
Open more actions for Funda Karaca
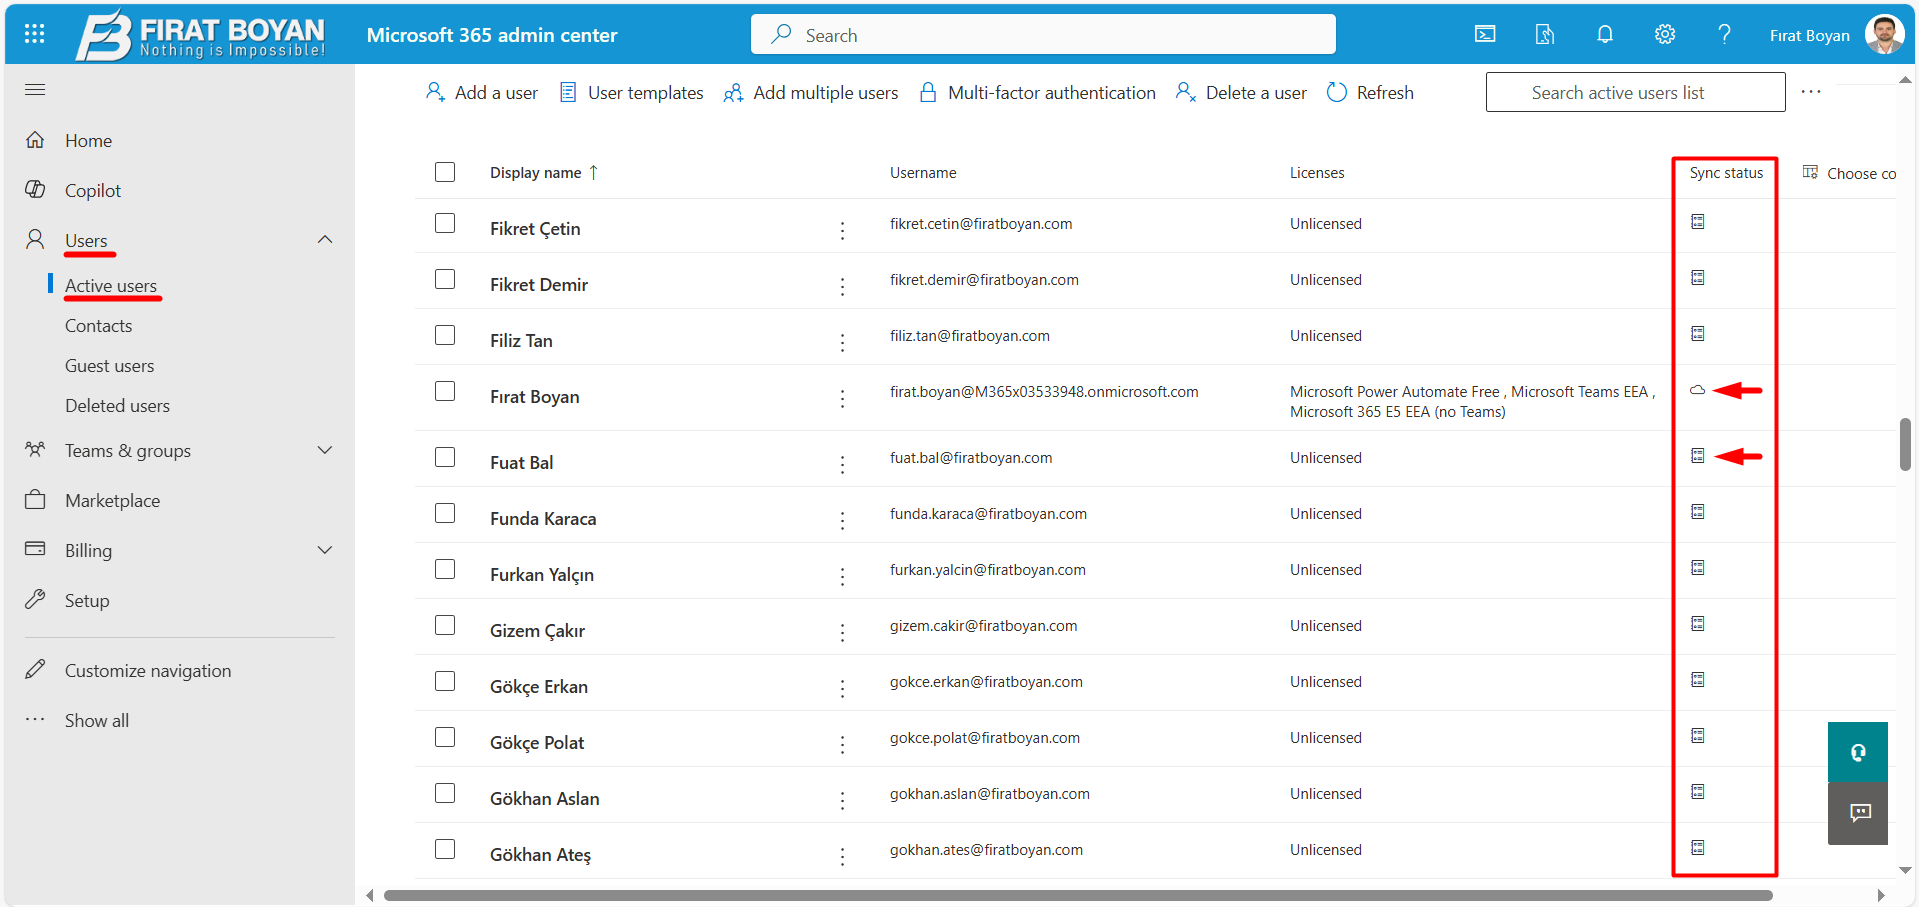[843, 521]
